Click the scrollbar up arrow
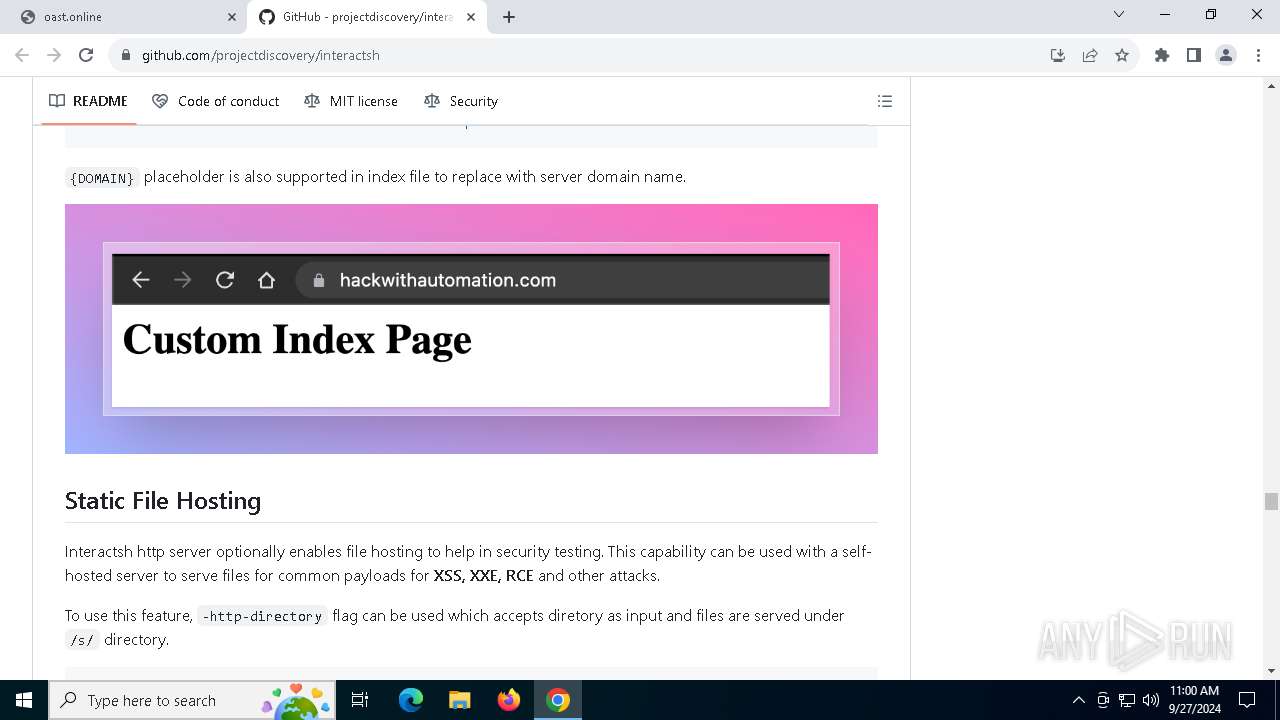1280x720 pixels. 1271,85
